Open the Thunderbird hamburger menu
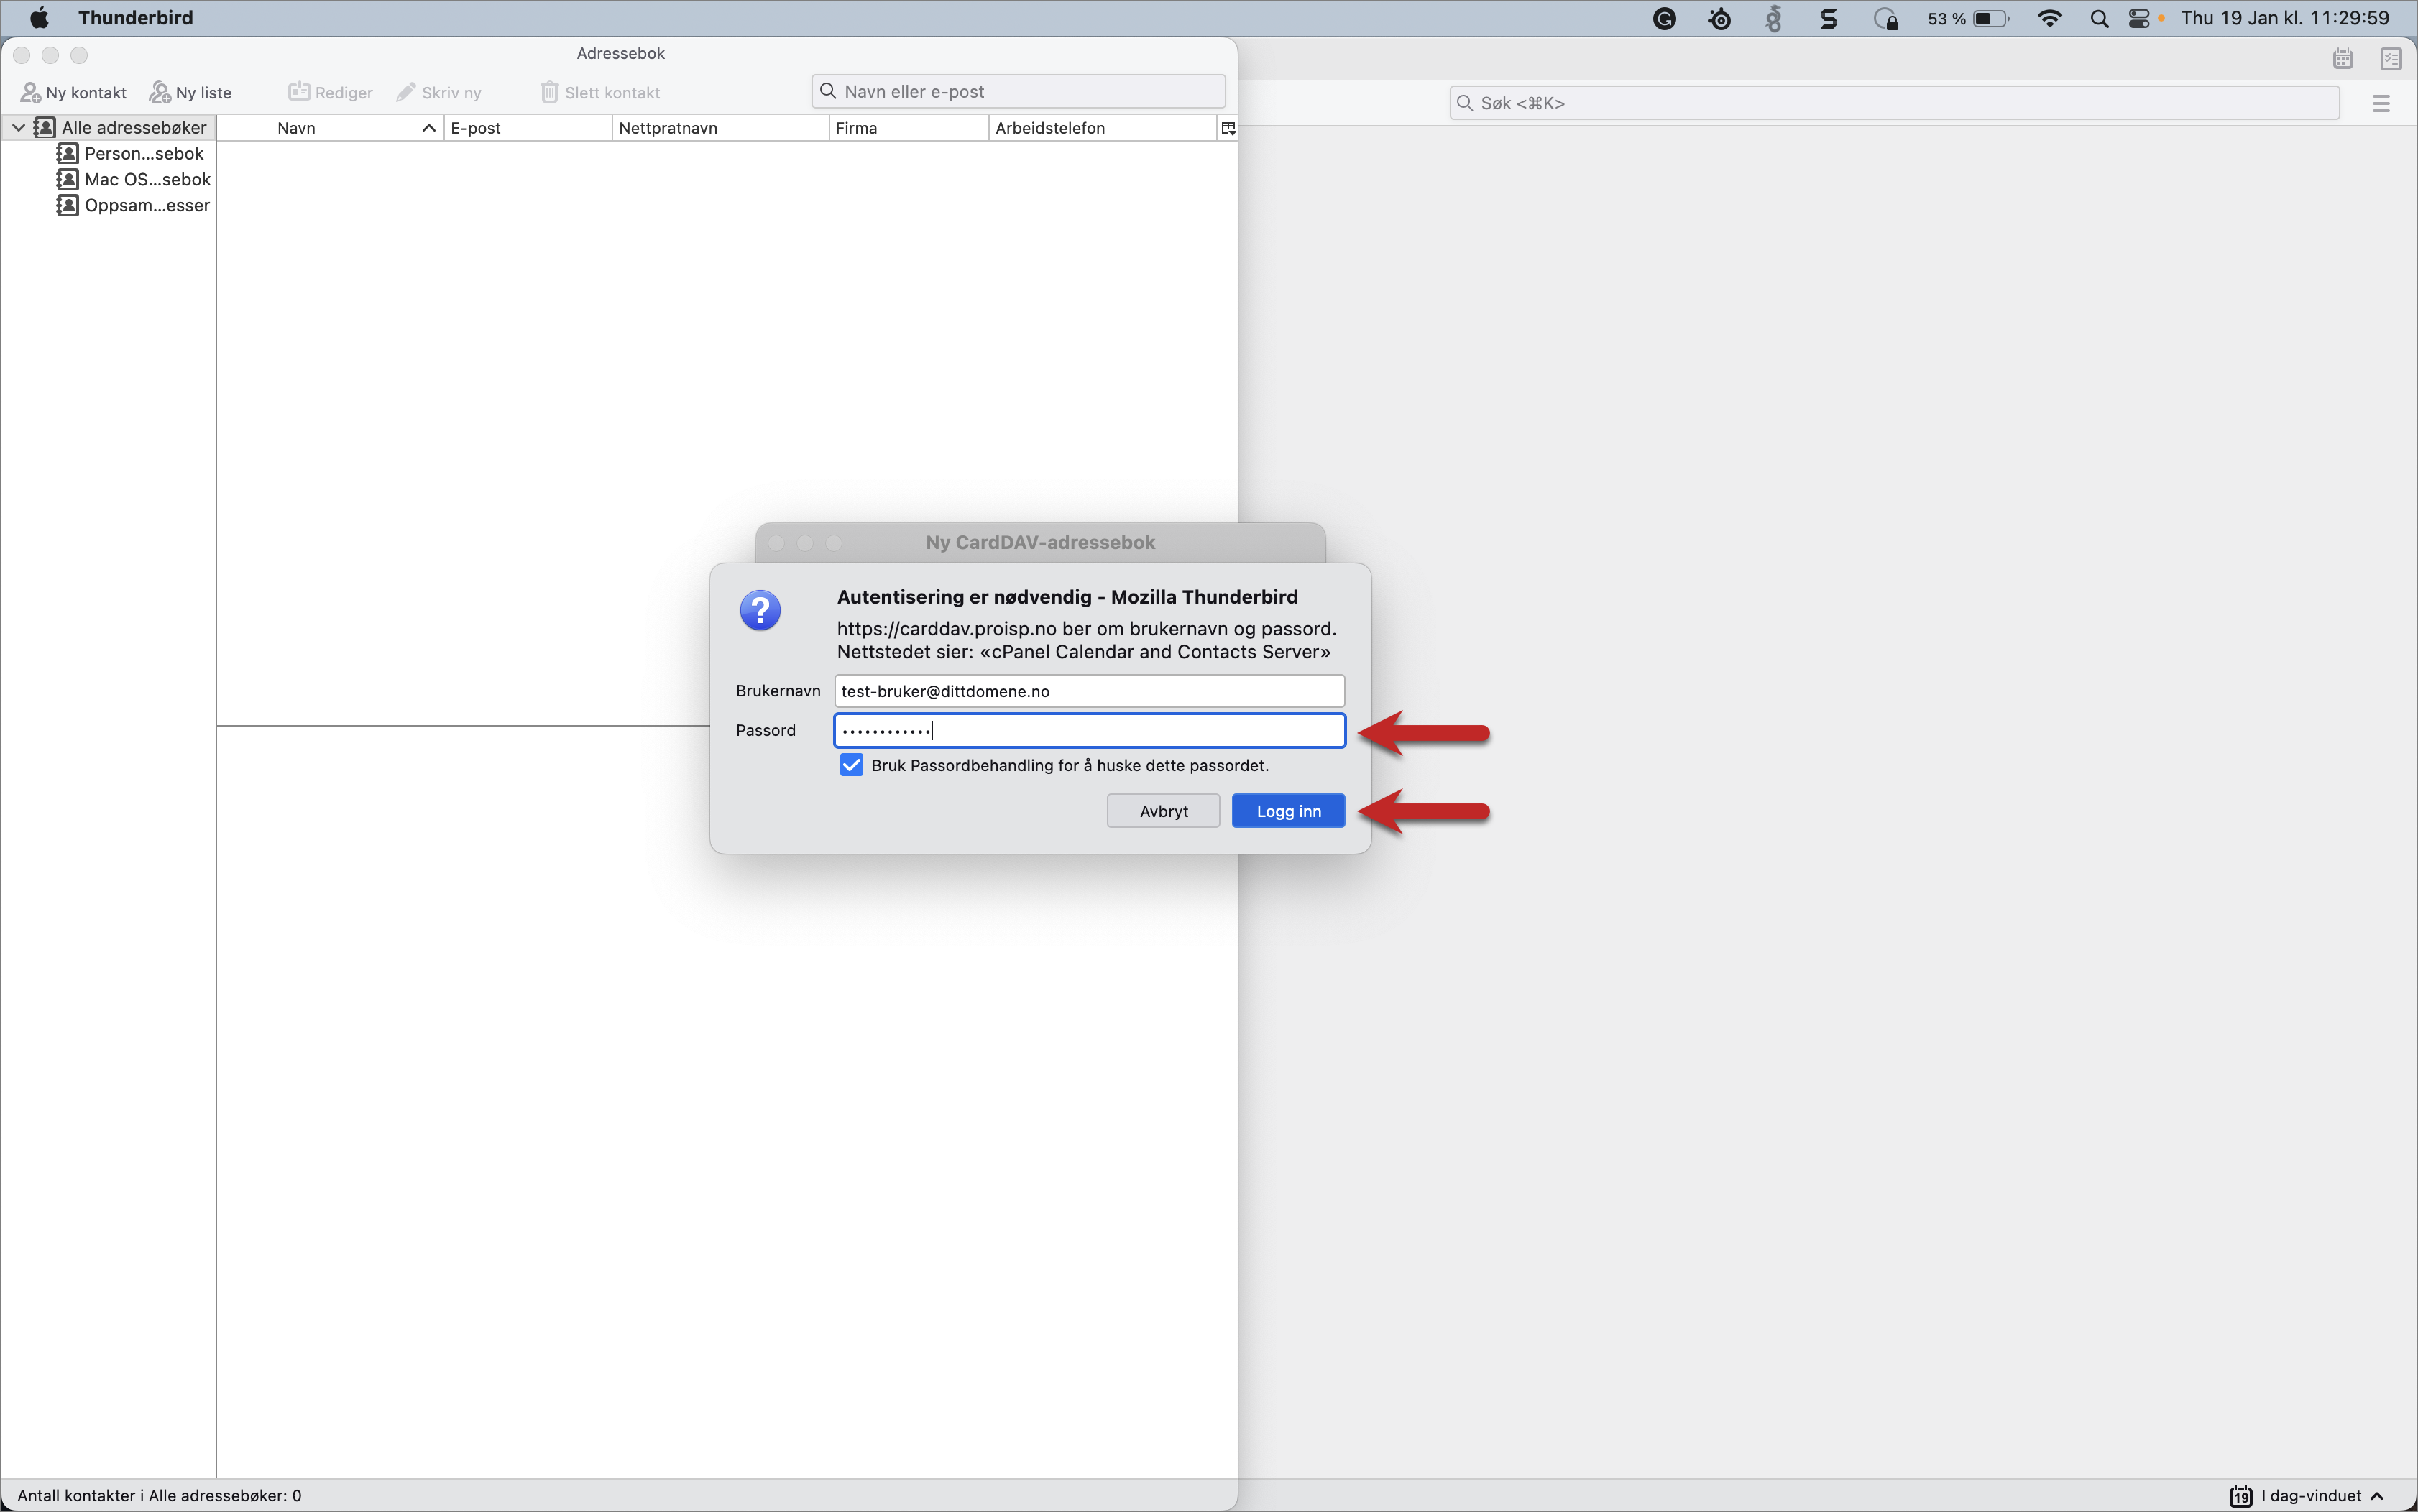This screenshot has height=1512, width=2418. point(2380,103)
